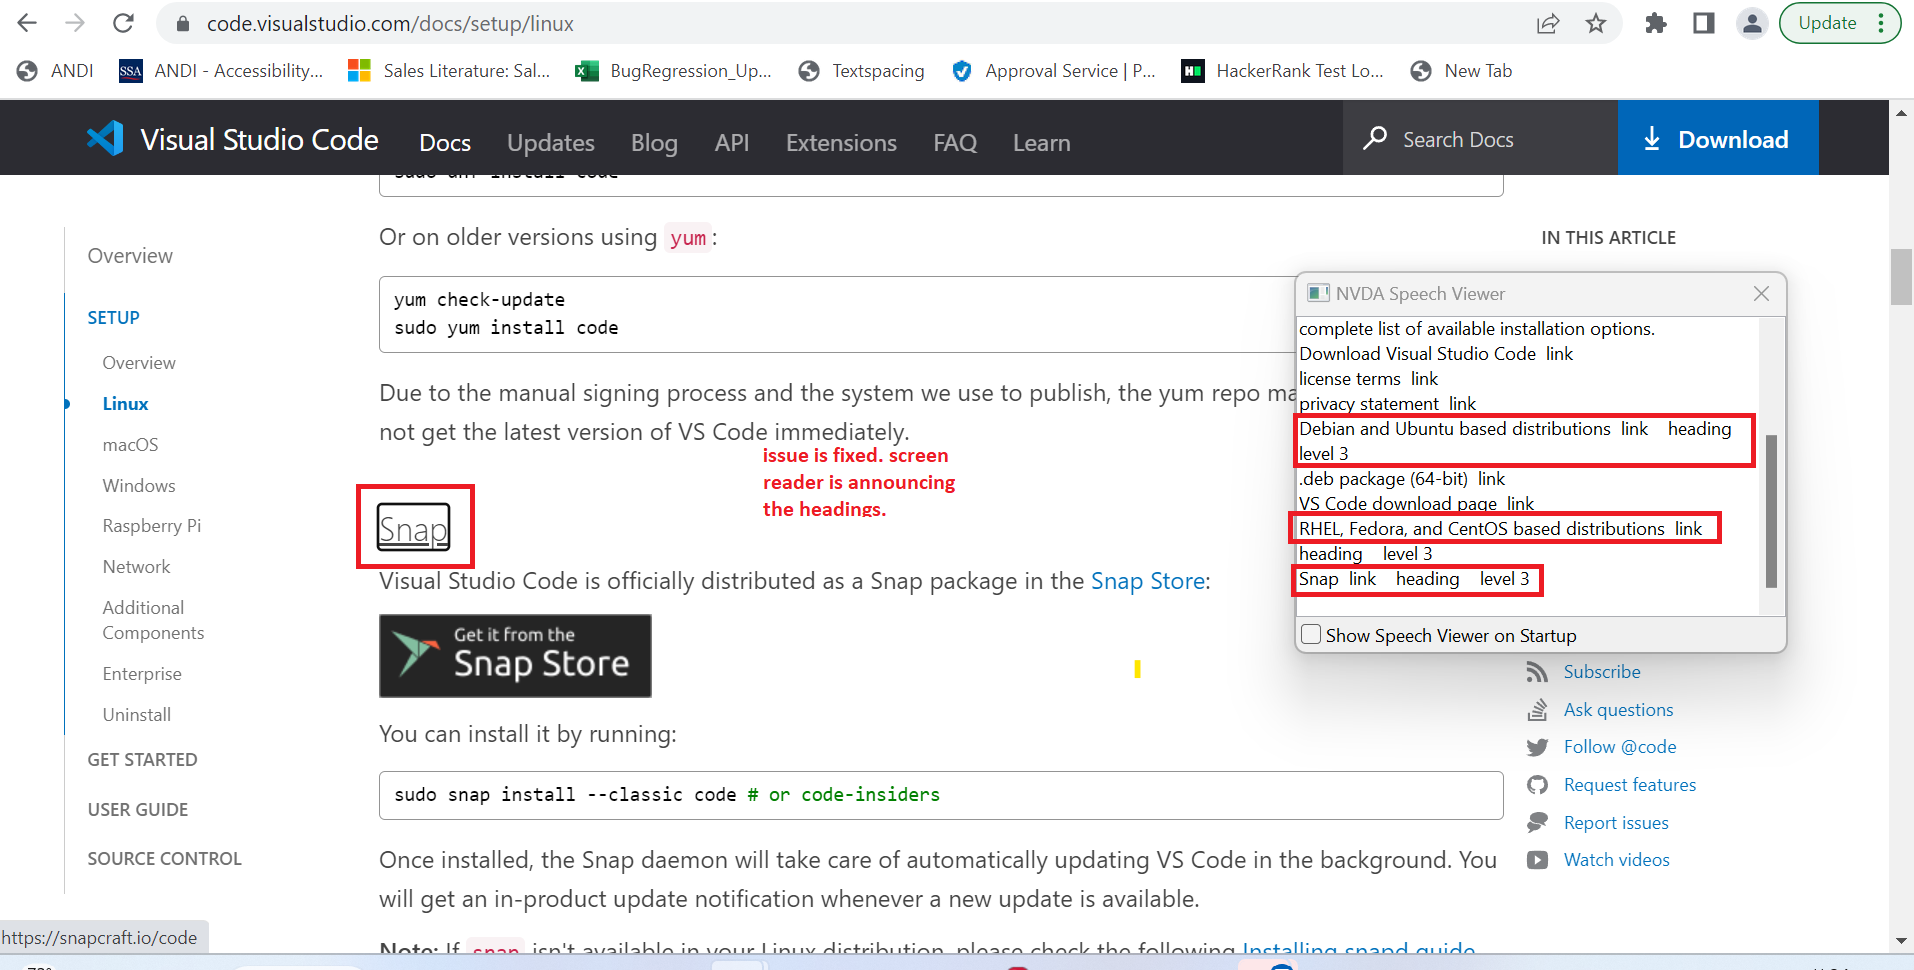Click the Visual Studio Code logo
Image resolution: width=1914 pixels, height=970 pixels.
pyautogui.click(x=106, y=138)
